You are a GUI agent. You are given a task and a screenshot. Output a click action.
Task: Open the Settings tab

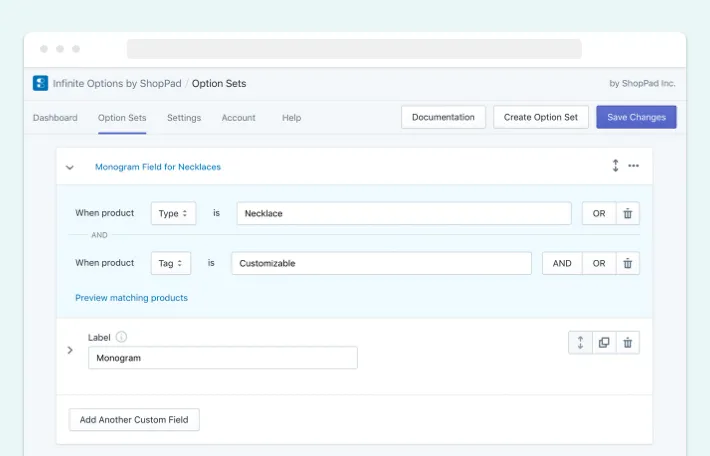[184, 118]
